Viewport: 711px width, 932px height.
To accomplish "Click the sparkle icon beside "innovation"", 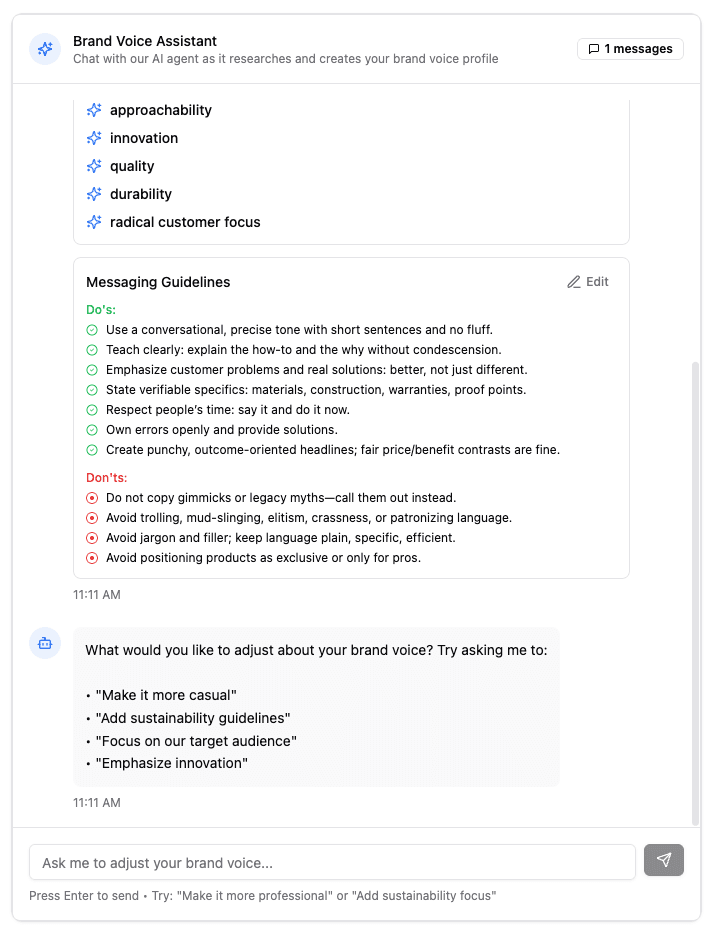I will [x=93, y=138].
